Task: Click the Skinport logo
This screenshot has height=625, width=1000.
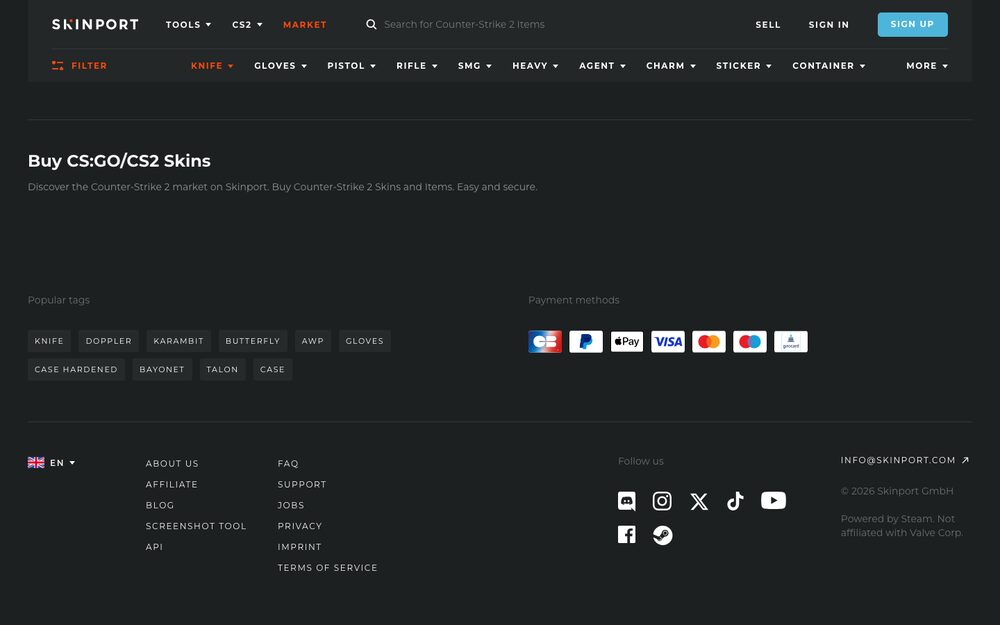Action: [x=95, y=24]
